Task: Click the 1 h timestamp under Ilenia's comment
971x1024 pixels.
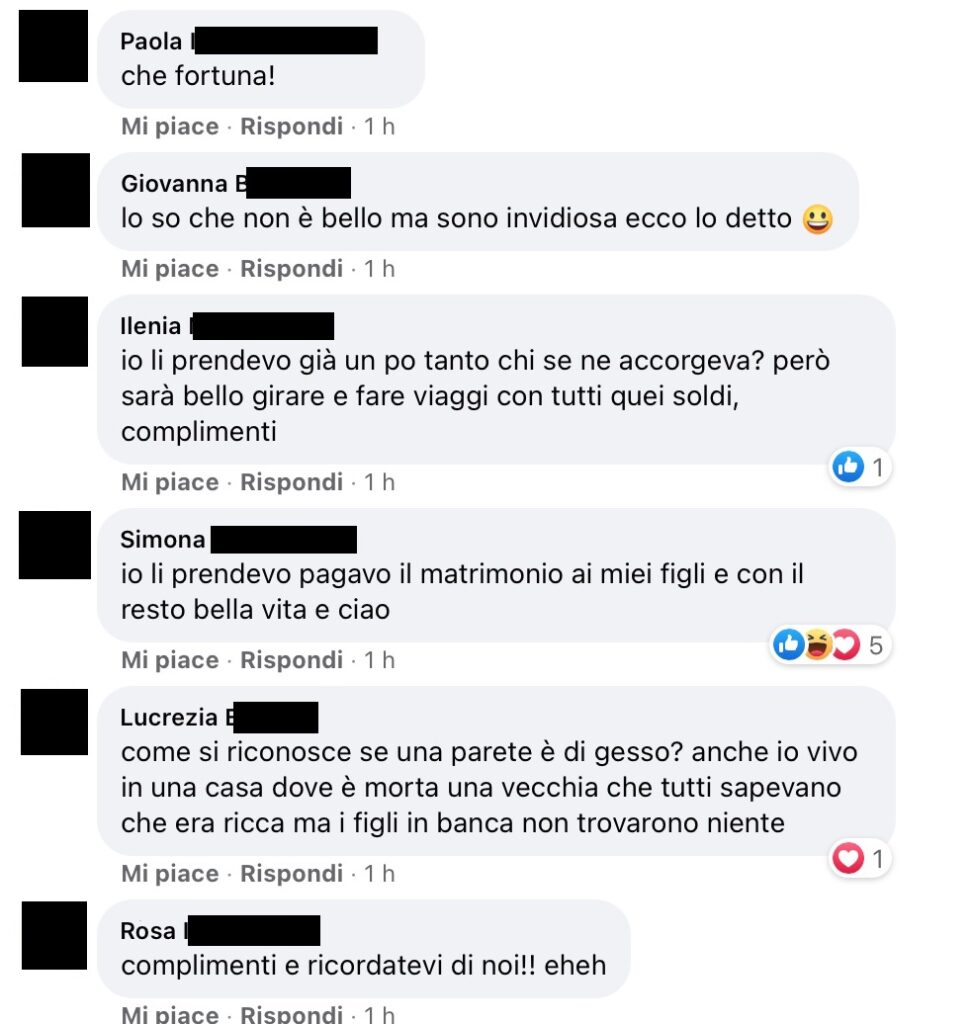Action: coord(379,482)
